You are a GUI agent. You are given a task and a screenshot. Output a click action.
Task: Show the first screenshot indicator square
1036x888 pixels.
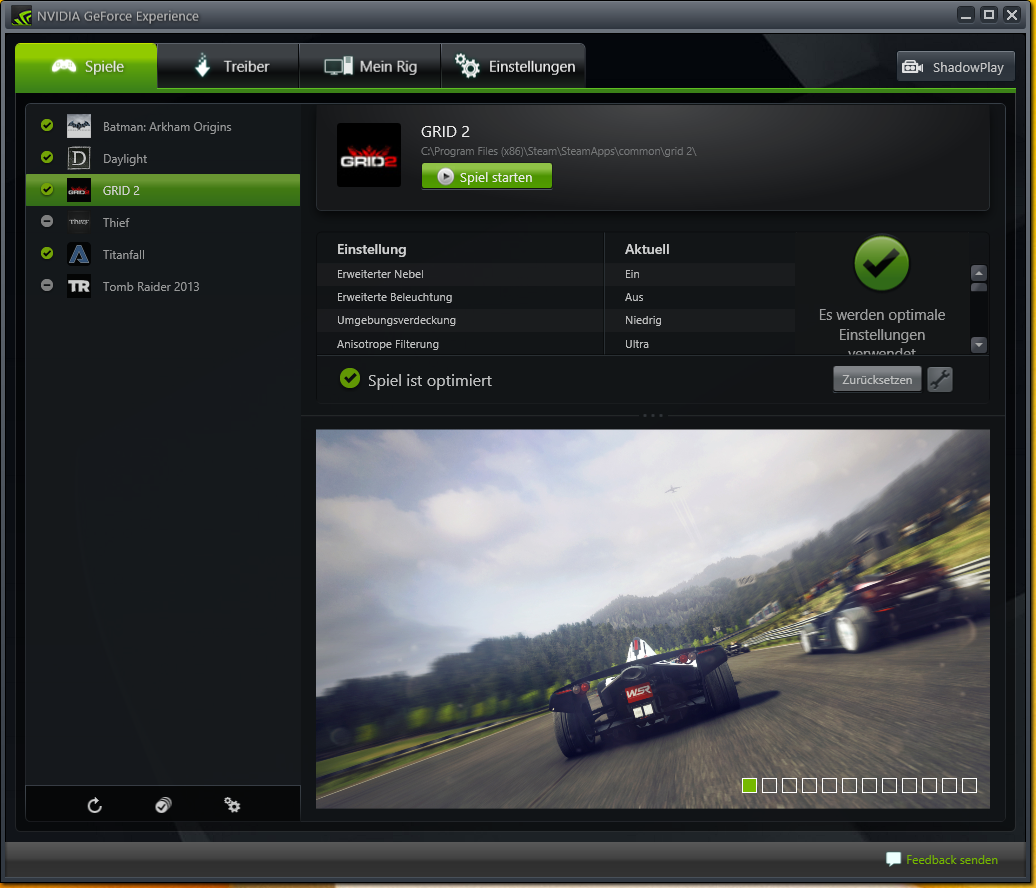click(749, 785)
